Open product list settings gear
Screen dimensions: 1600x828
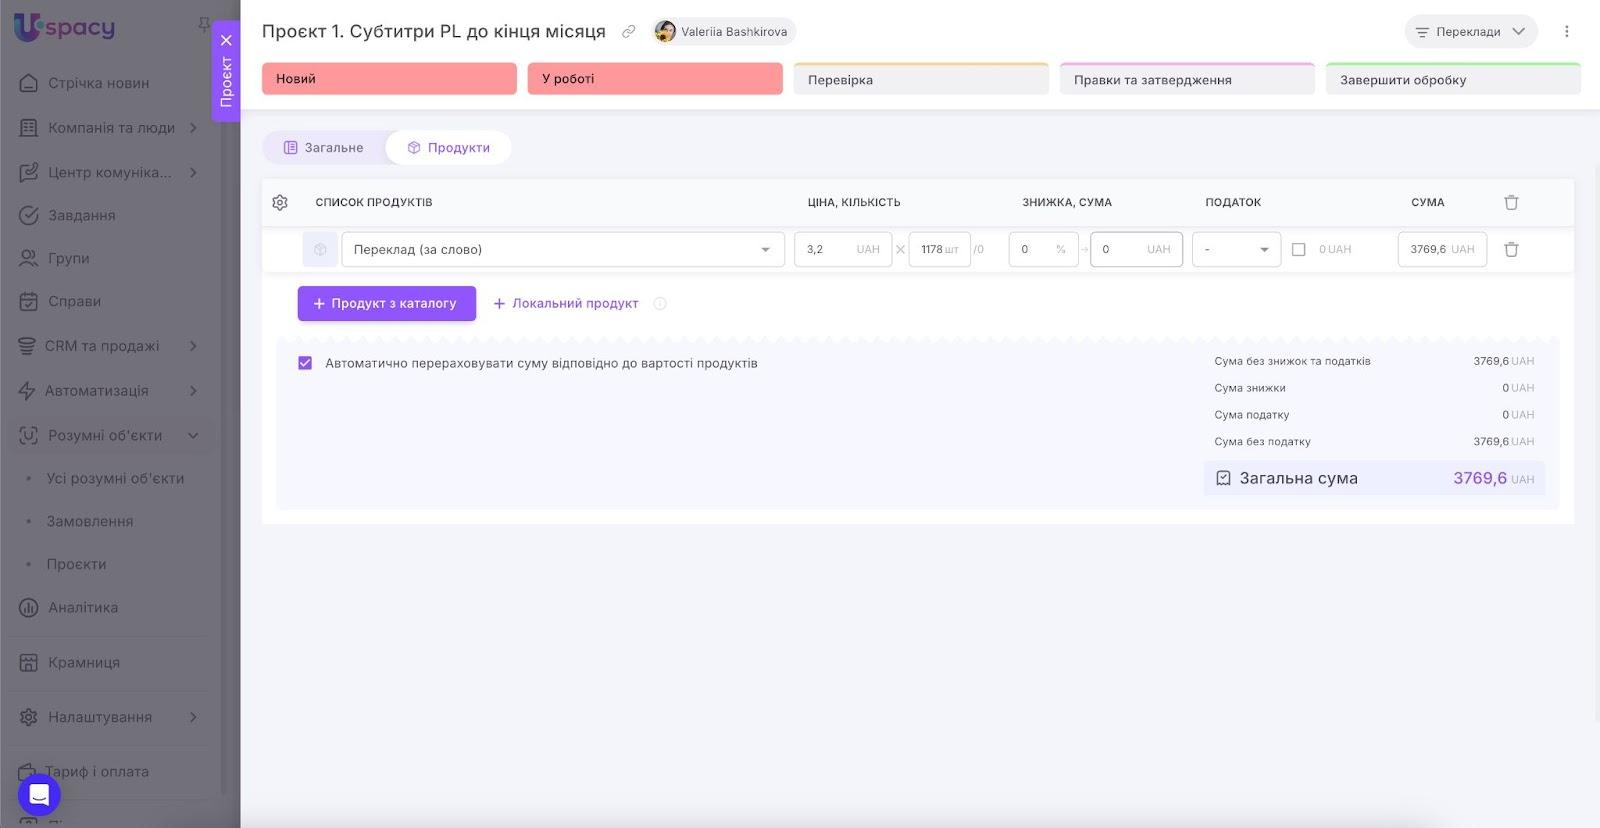tap(280, 202)
